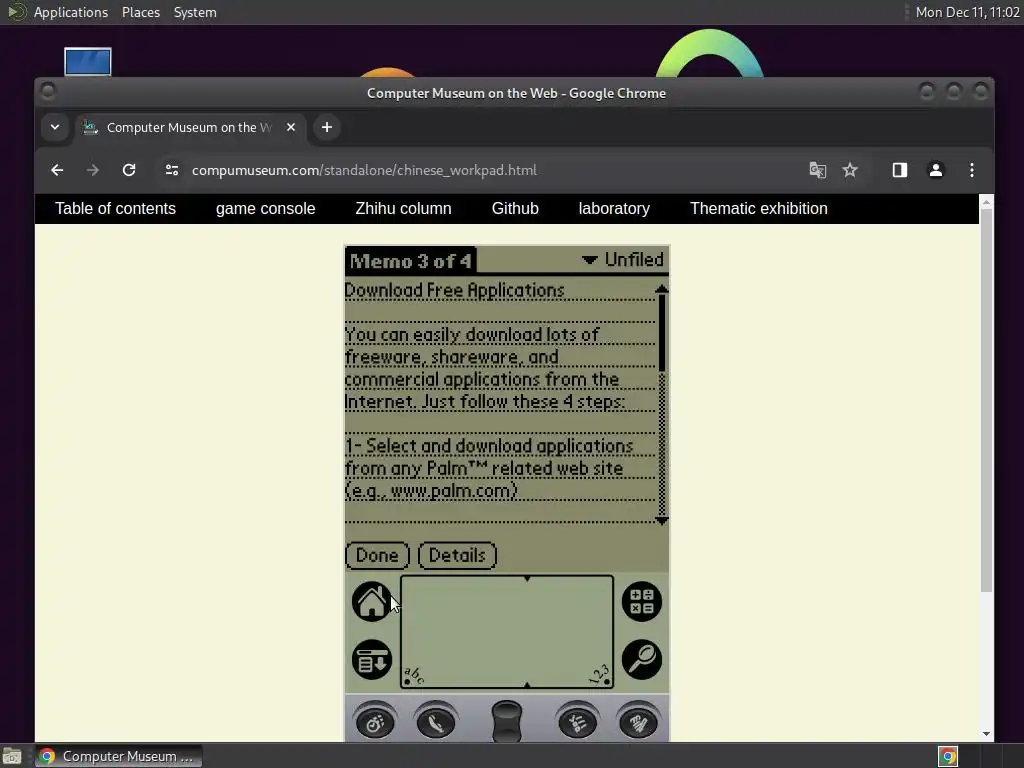Tap the Palm Calculator silkscreen icon
The image size is (1024, 768).
point(641,601)
